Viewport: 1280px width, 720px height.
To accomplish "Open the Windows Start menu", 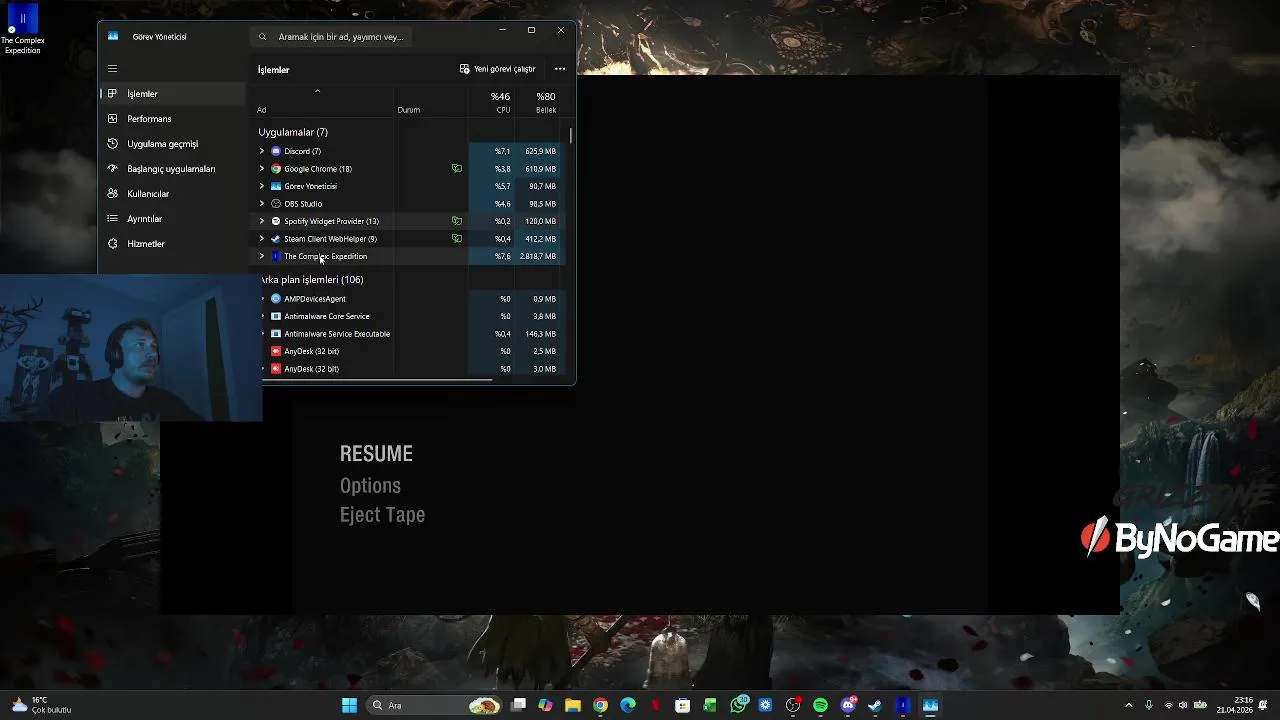I will (x=349, y=705).
